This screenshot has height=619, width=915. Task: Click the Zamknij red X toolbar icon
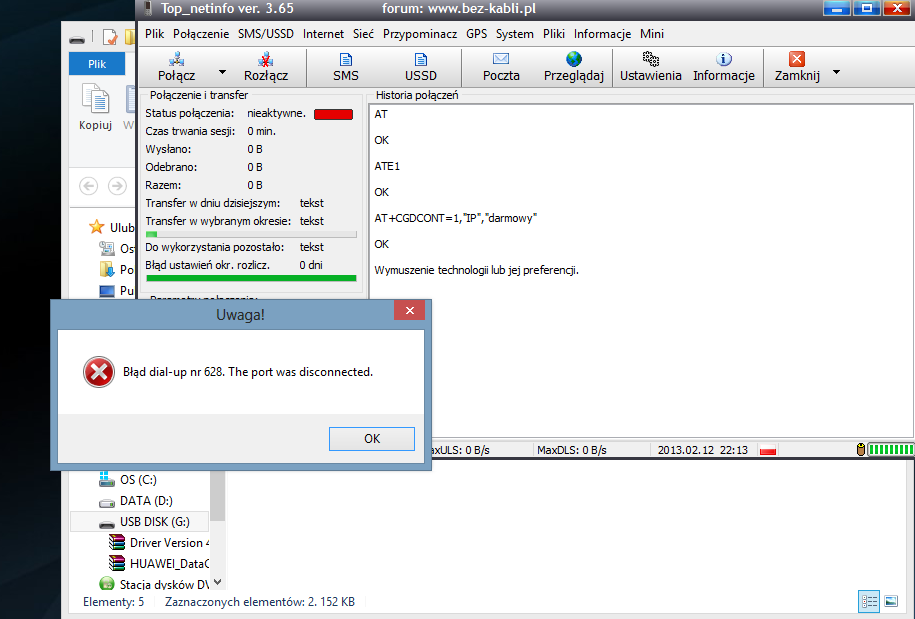click(x=797, y=60)
